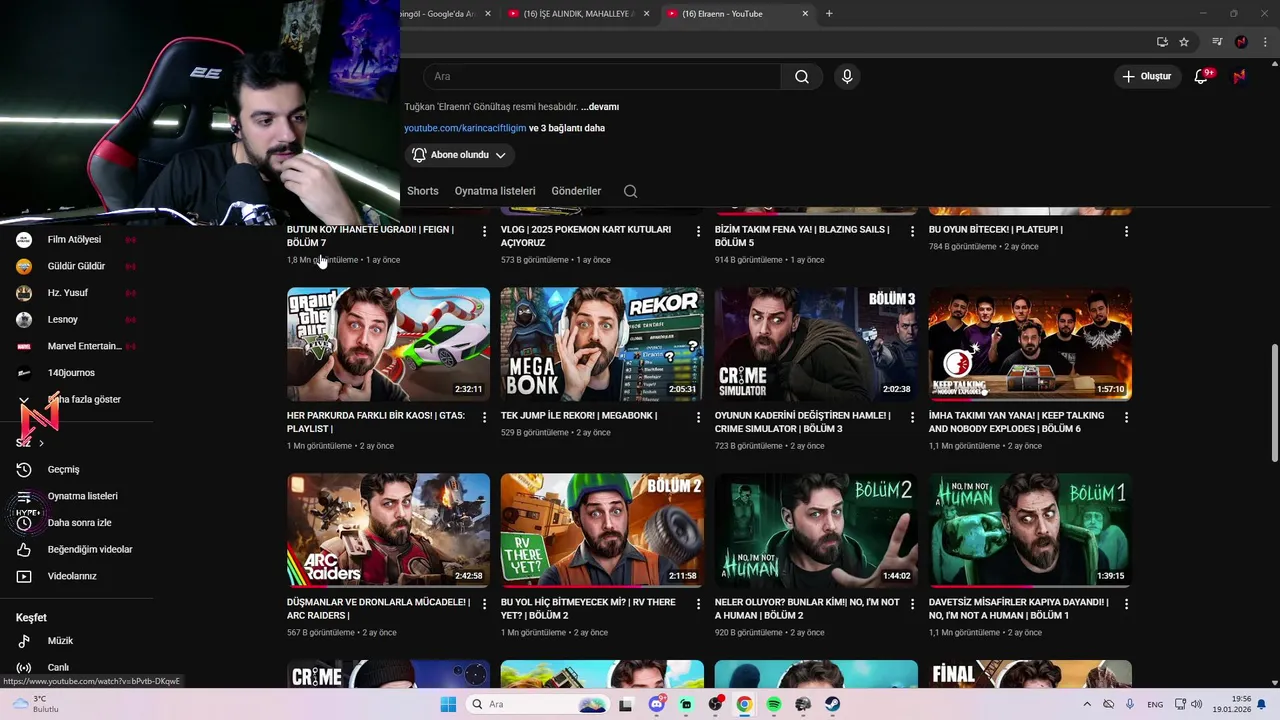
Task: Open options for BU YOL HİÇ BİTMEYECEK Mİ video
Action: [698, 604]
